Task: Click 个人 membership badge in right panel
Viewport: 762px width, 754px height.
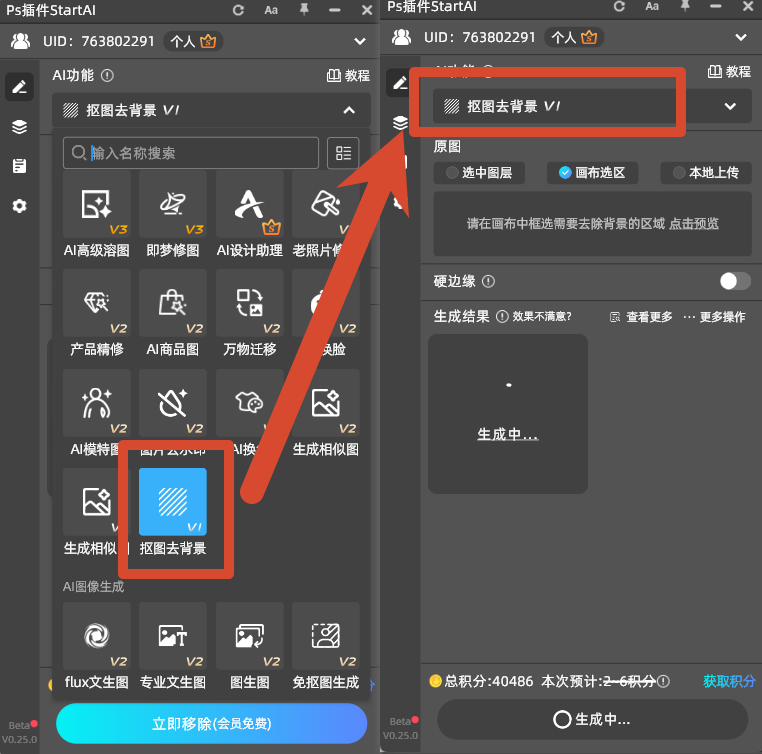Action: pyautogui.click(x=574, y=37)
